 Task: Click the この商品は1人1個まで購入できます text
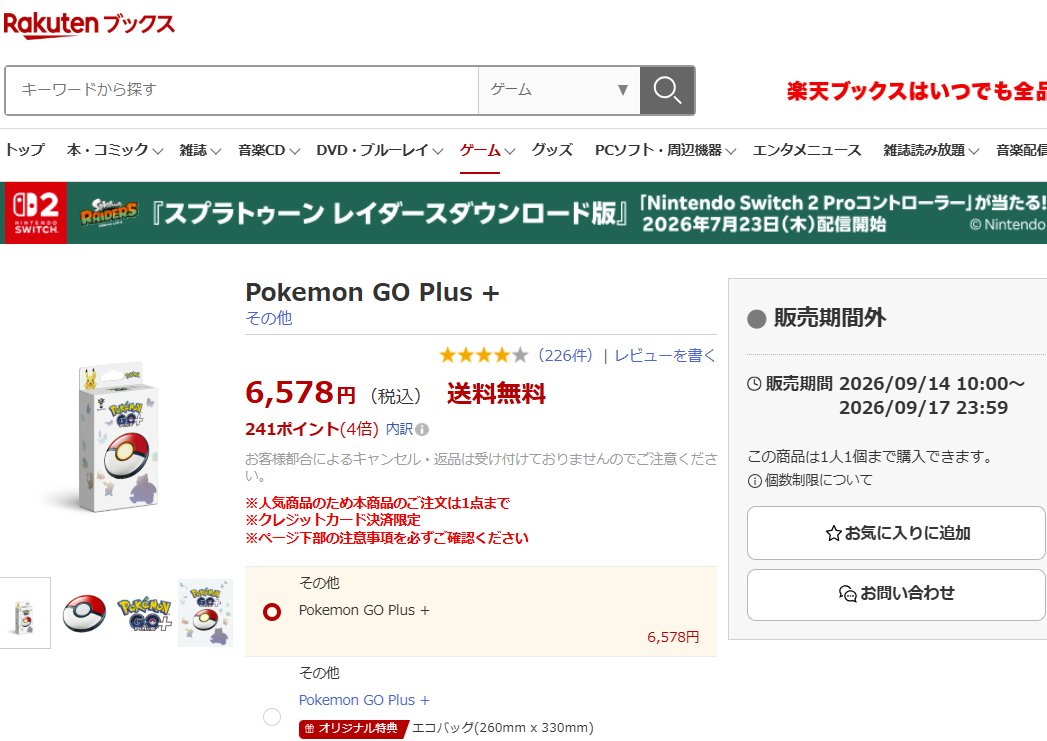(x=870, y=457)
